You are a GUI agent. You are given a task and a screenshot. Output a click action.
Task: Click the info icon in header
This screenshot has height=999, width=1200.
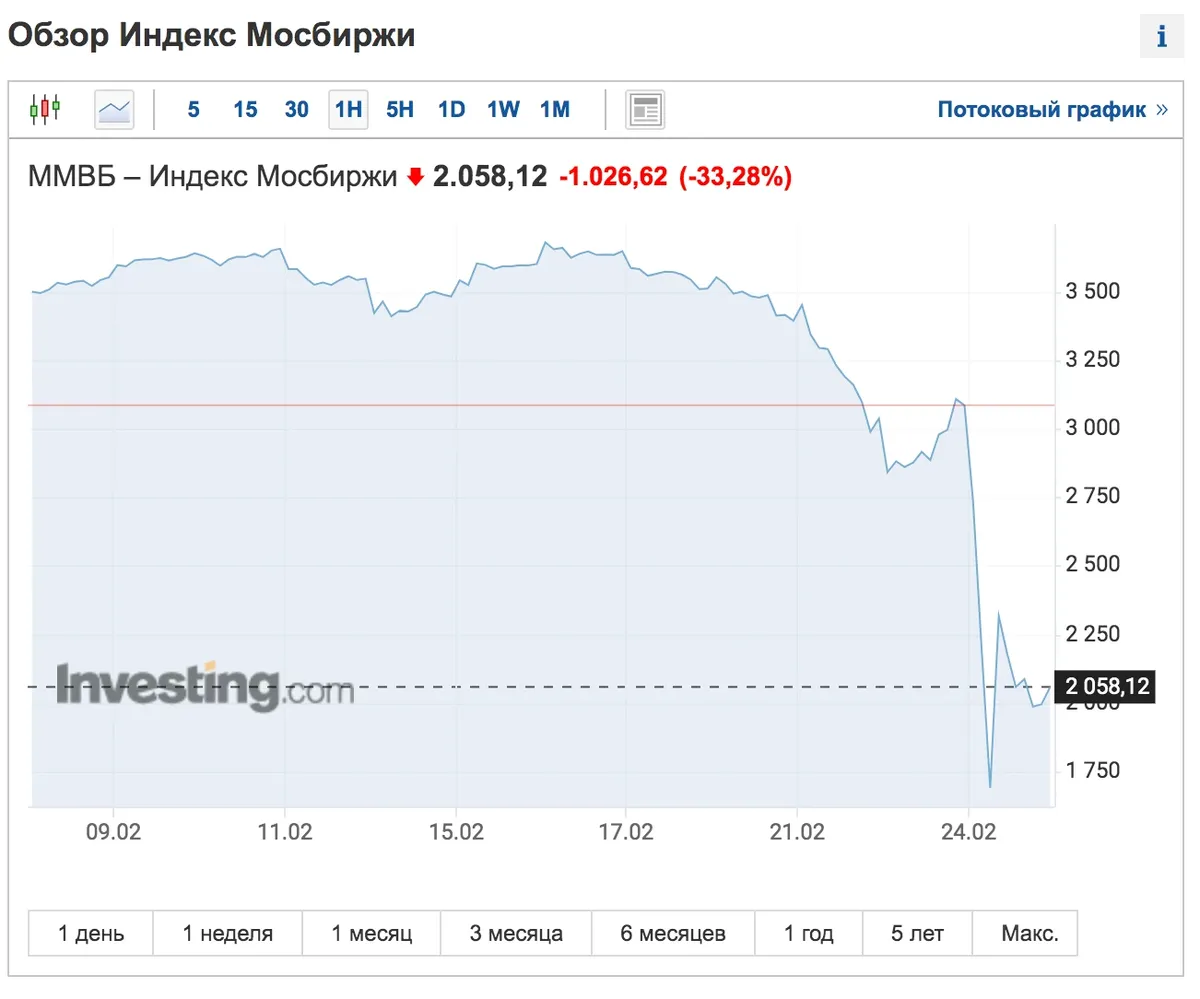tap(1161, 38)
